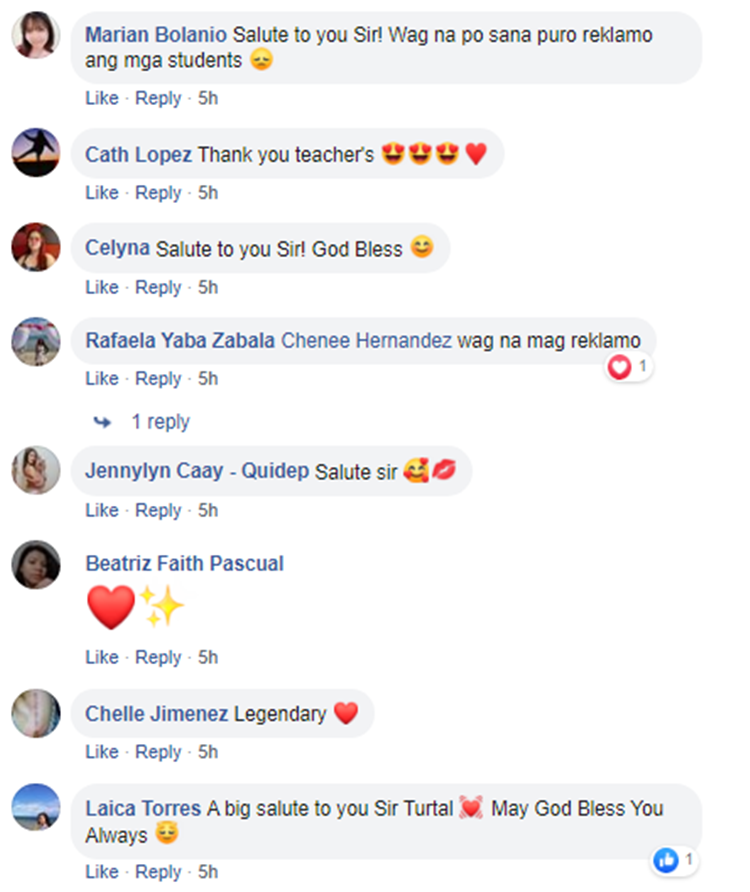Image resolution: width=750 pixels, height=892 pixels.
Task: Visit Beatriz Faith Pascual's profile name link
Action: [x=185, y=564]
